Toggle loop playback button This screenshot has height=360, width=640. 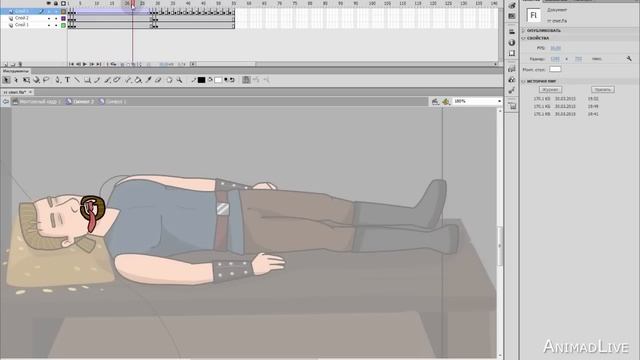pyautogui.click(x=113, y=64)
